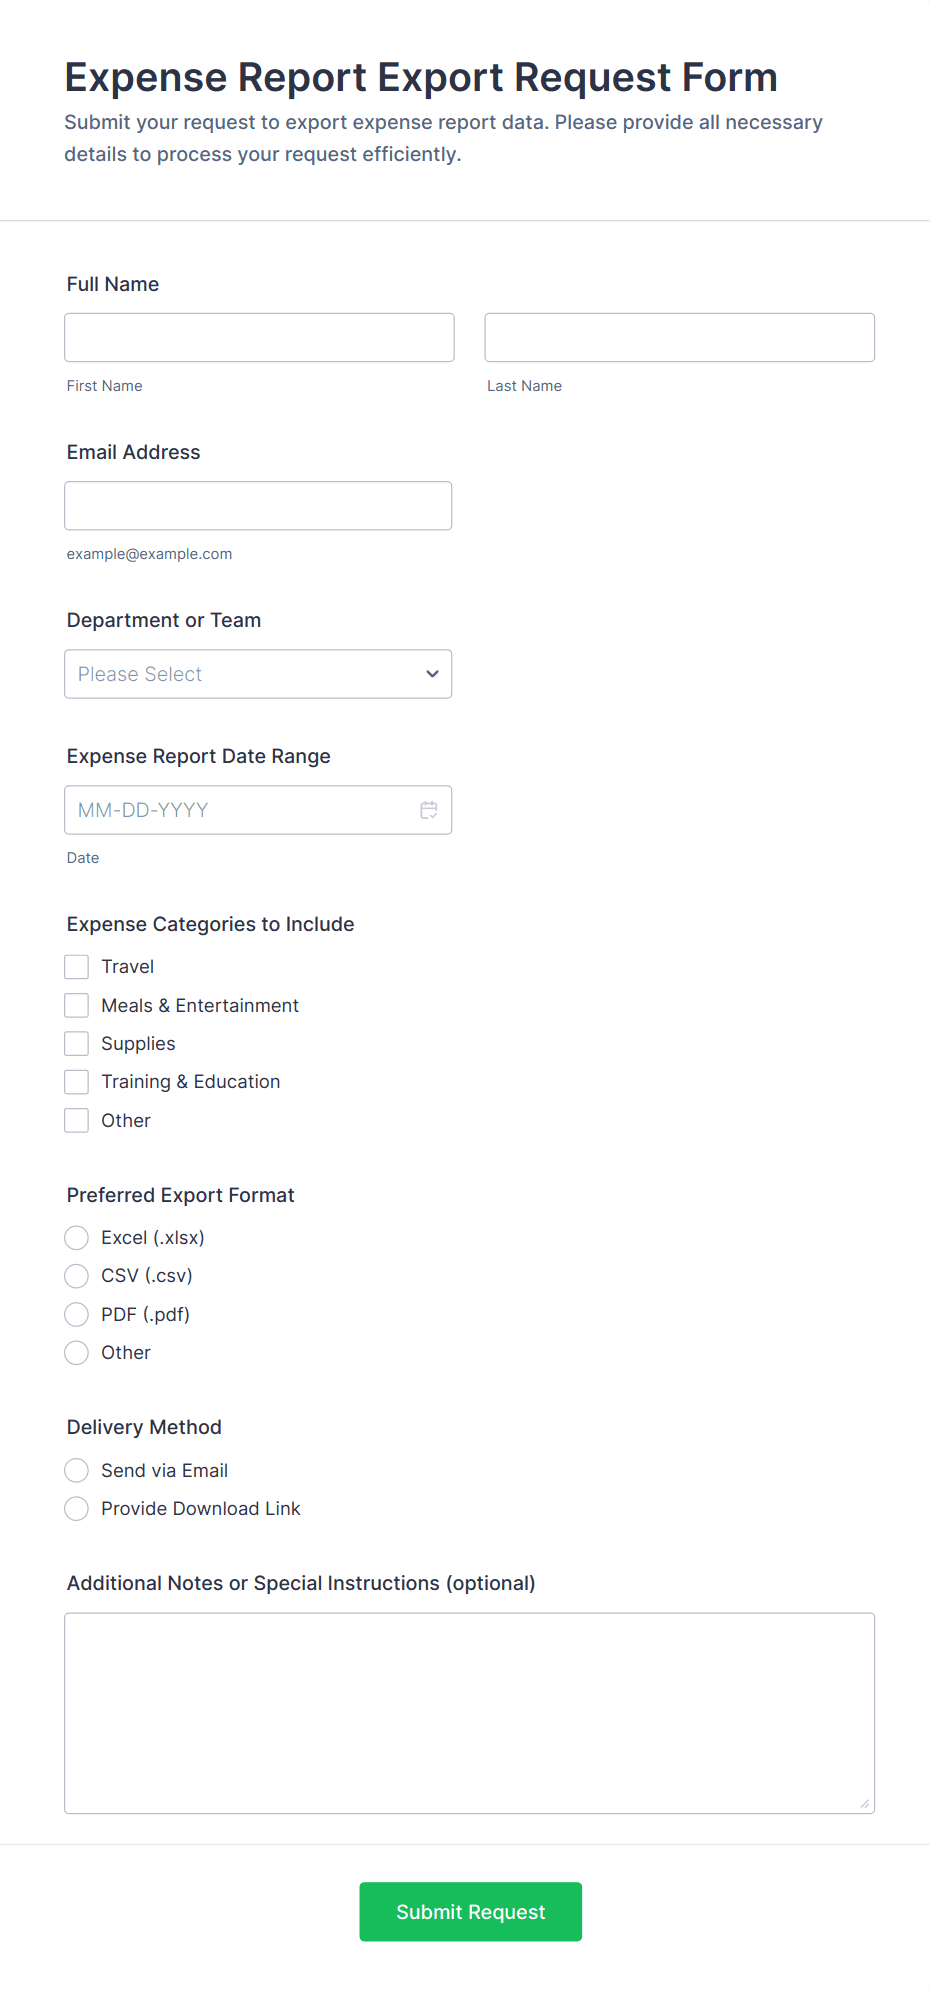Grab the notes textarea resize handle
The height and width of the screenshot is (1991, 930).
865,1804
